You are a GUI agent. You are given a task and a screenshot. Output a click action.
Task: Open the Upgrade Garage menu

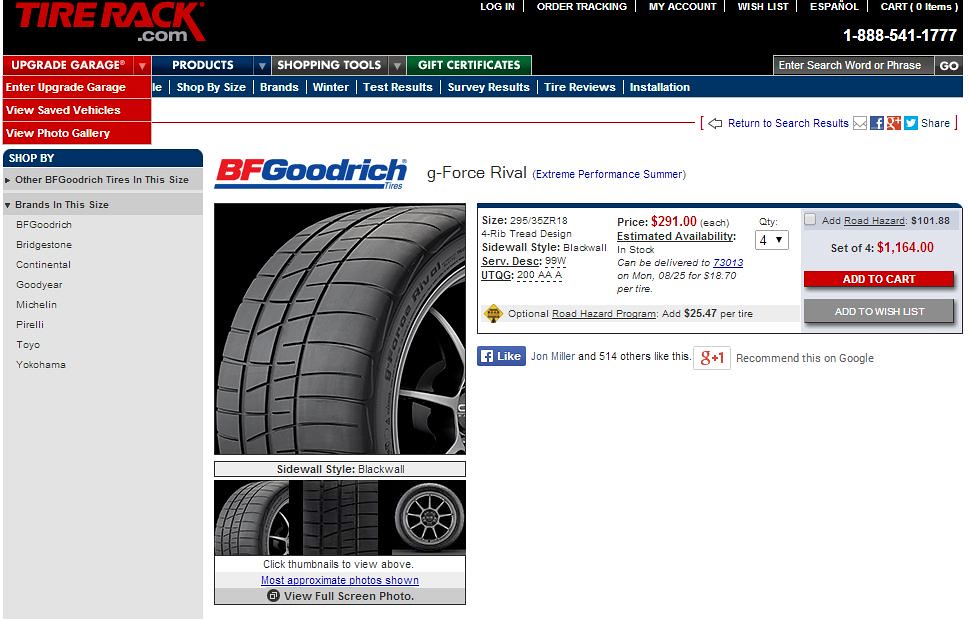(68, 65)
